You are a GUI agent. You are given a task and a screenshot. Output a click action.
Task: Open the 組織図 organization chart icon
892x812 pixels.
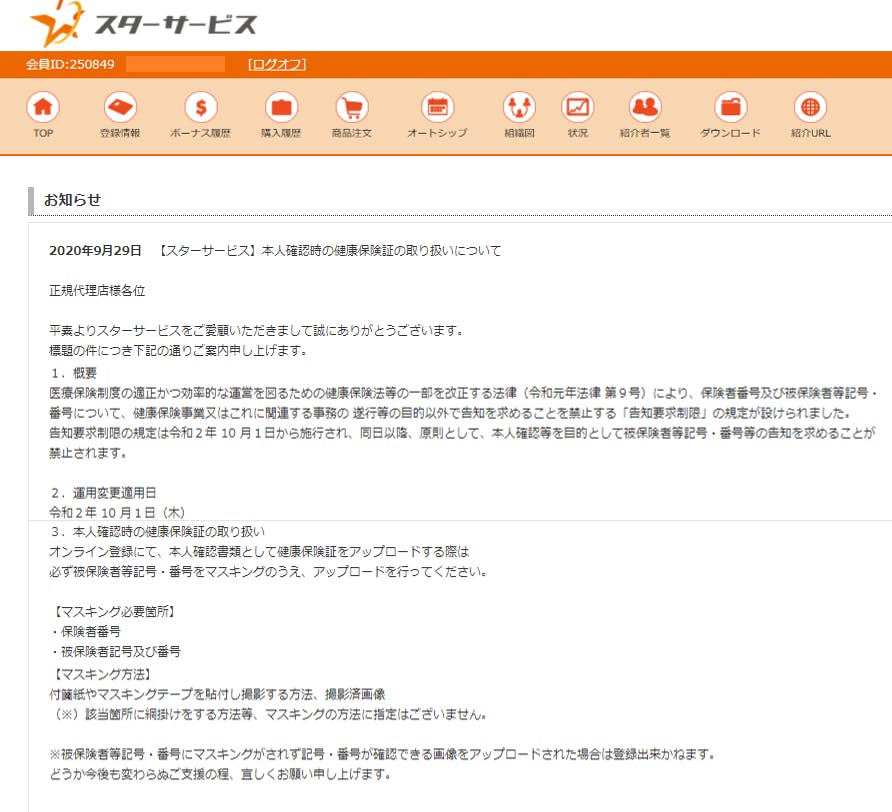518,107
